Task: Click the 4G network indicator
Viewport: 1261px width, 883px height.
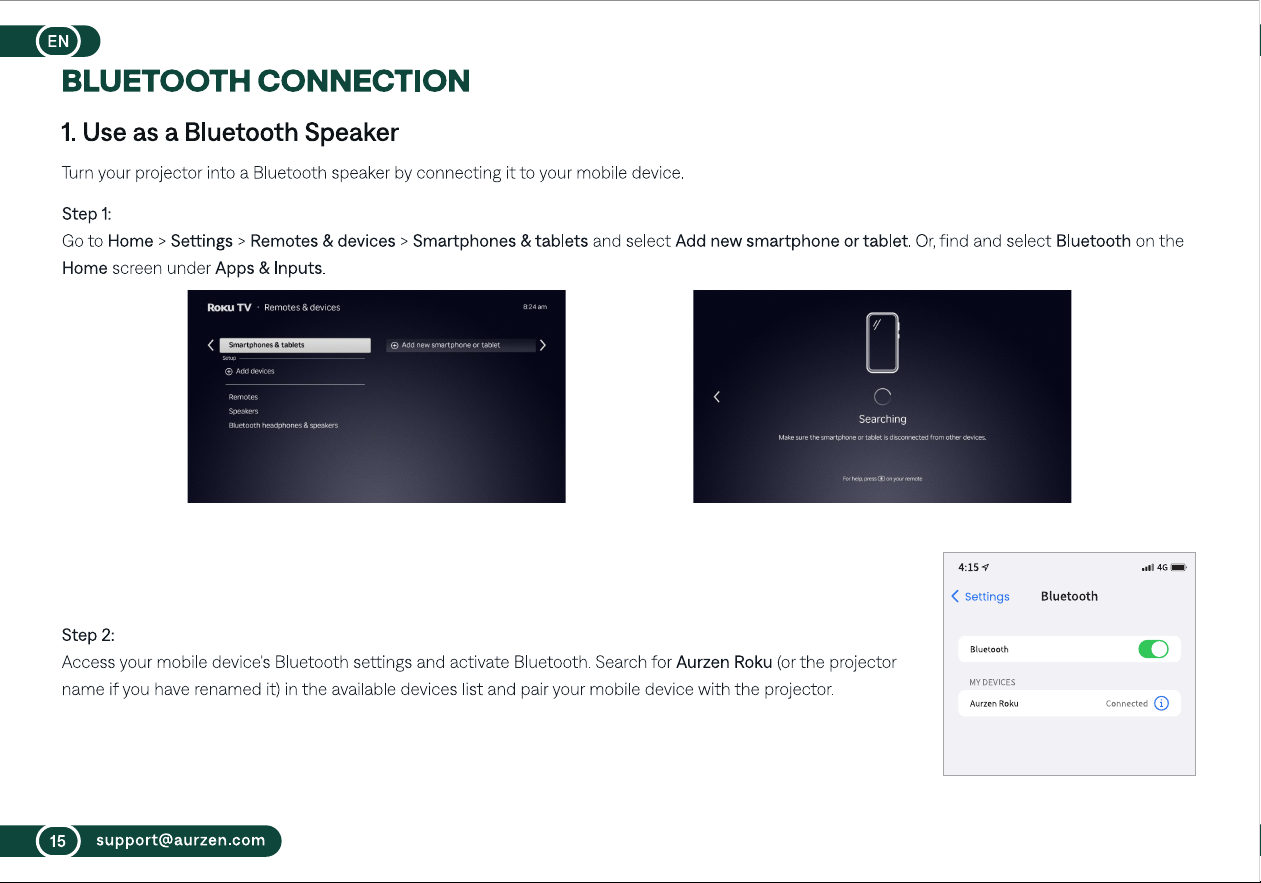Action: pos(1162,567)
